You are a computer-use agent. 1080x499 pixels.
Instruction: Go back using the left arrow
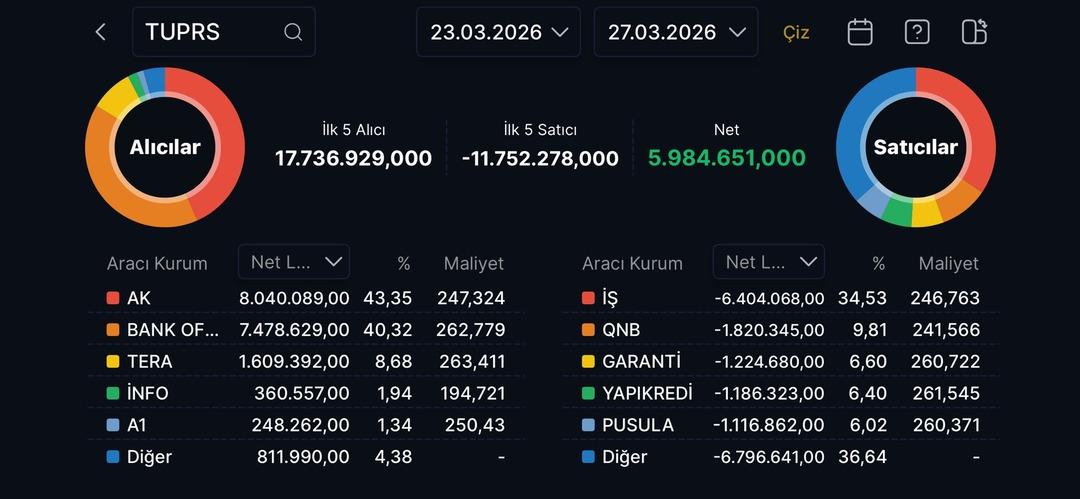click(x=100, y=32)
